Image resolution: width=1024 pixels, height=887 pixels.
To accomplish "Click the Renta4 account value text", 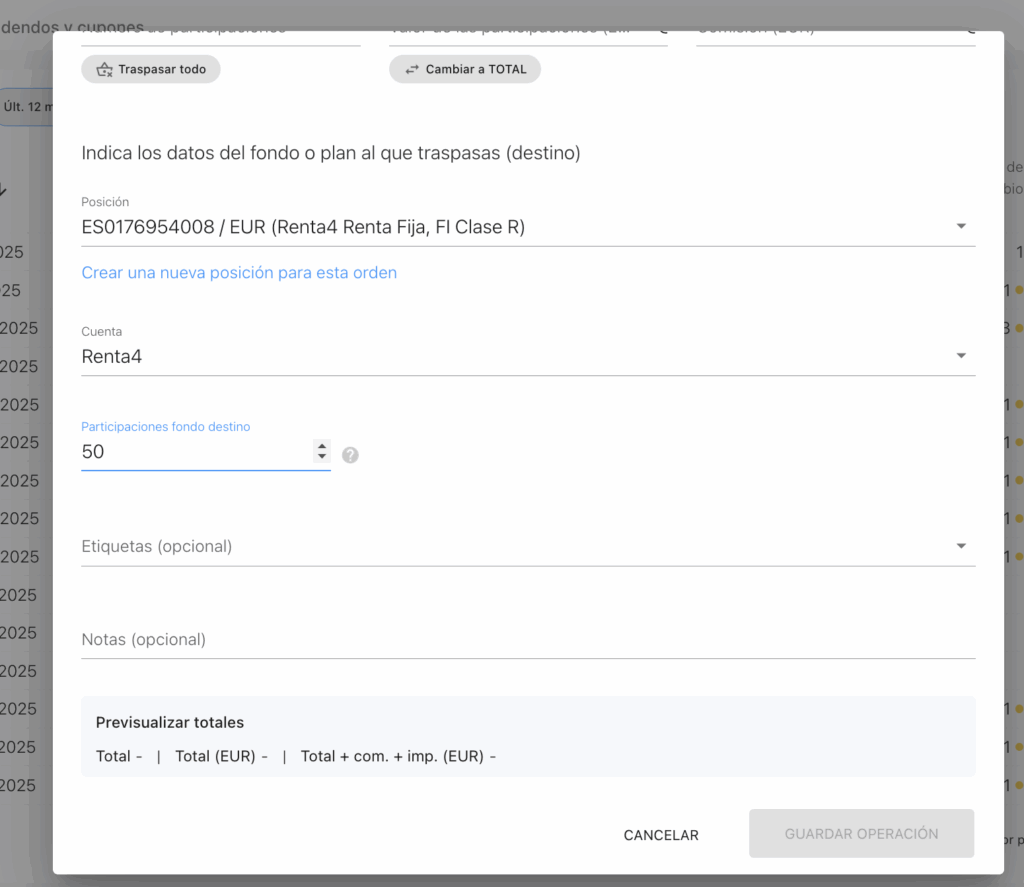I will (112, 357).
